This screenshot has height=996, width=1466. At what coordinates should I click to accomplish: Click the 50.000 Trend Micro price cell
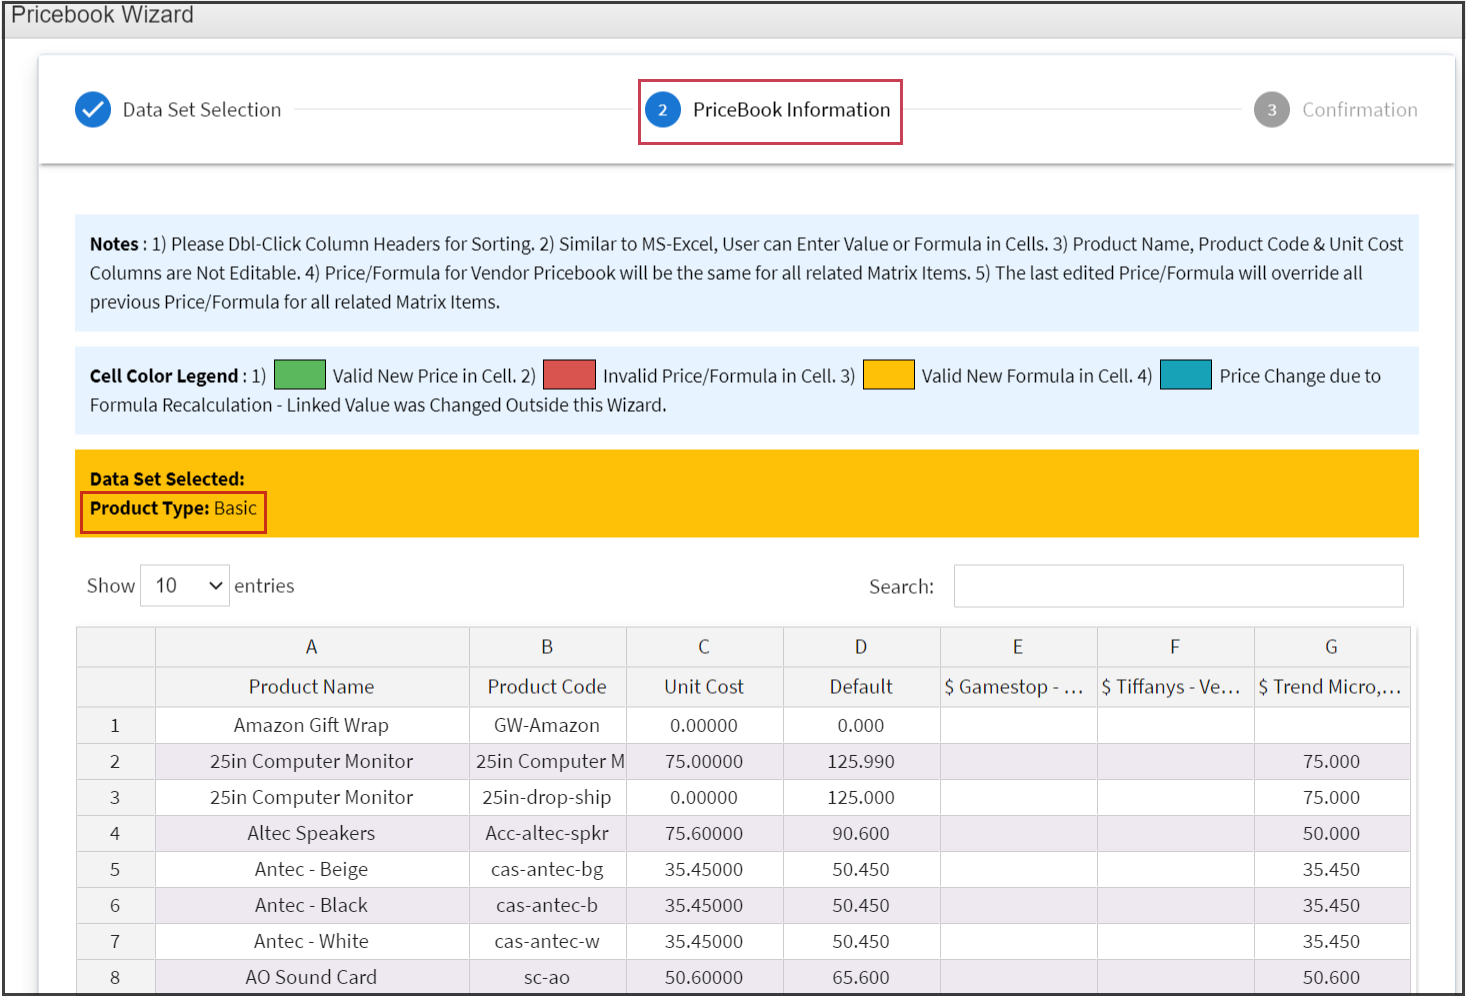[x=1332, y=834]
